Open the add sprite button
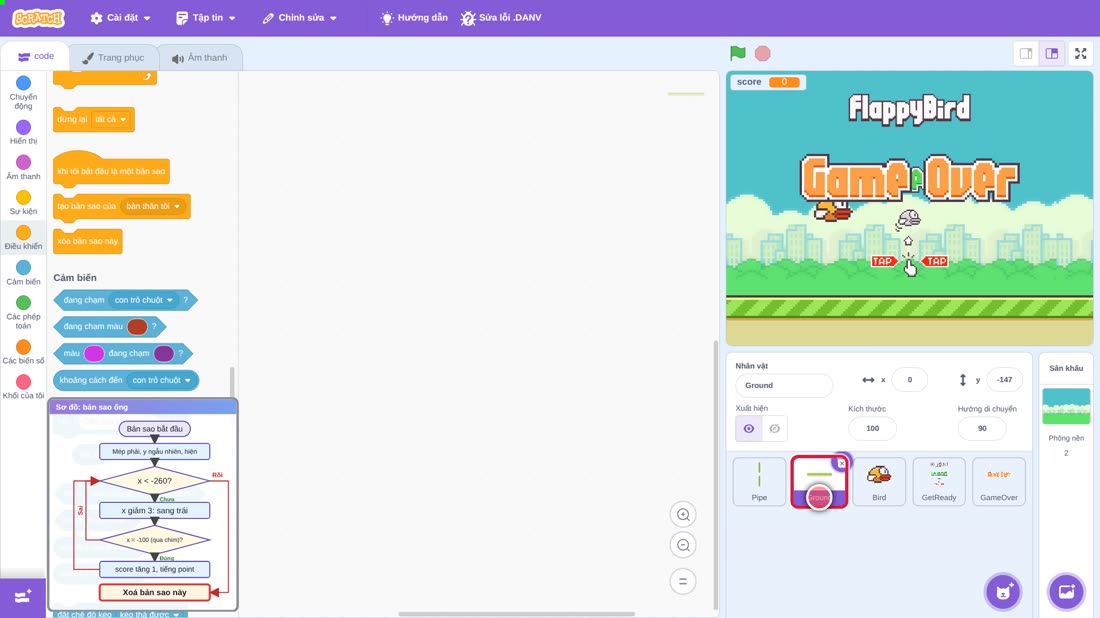 [x=1003, y=591]
